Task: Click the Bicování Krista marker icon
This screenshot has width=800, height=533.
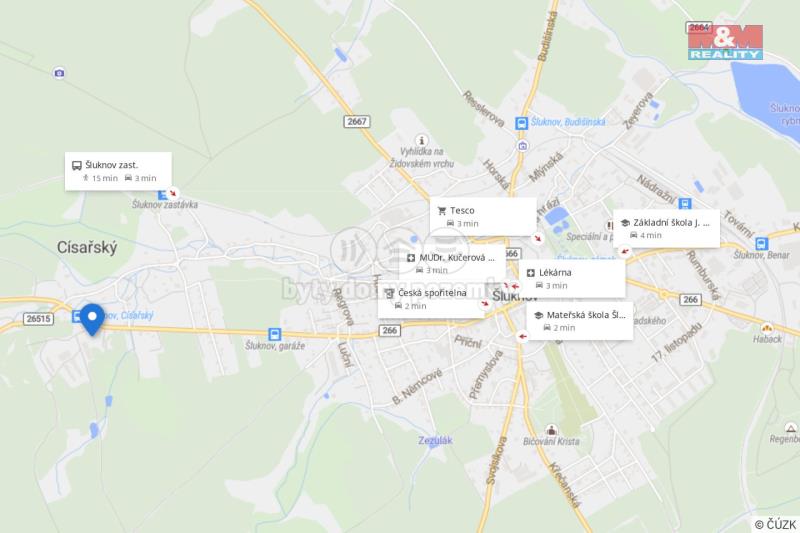Action: 551,429
